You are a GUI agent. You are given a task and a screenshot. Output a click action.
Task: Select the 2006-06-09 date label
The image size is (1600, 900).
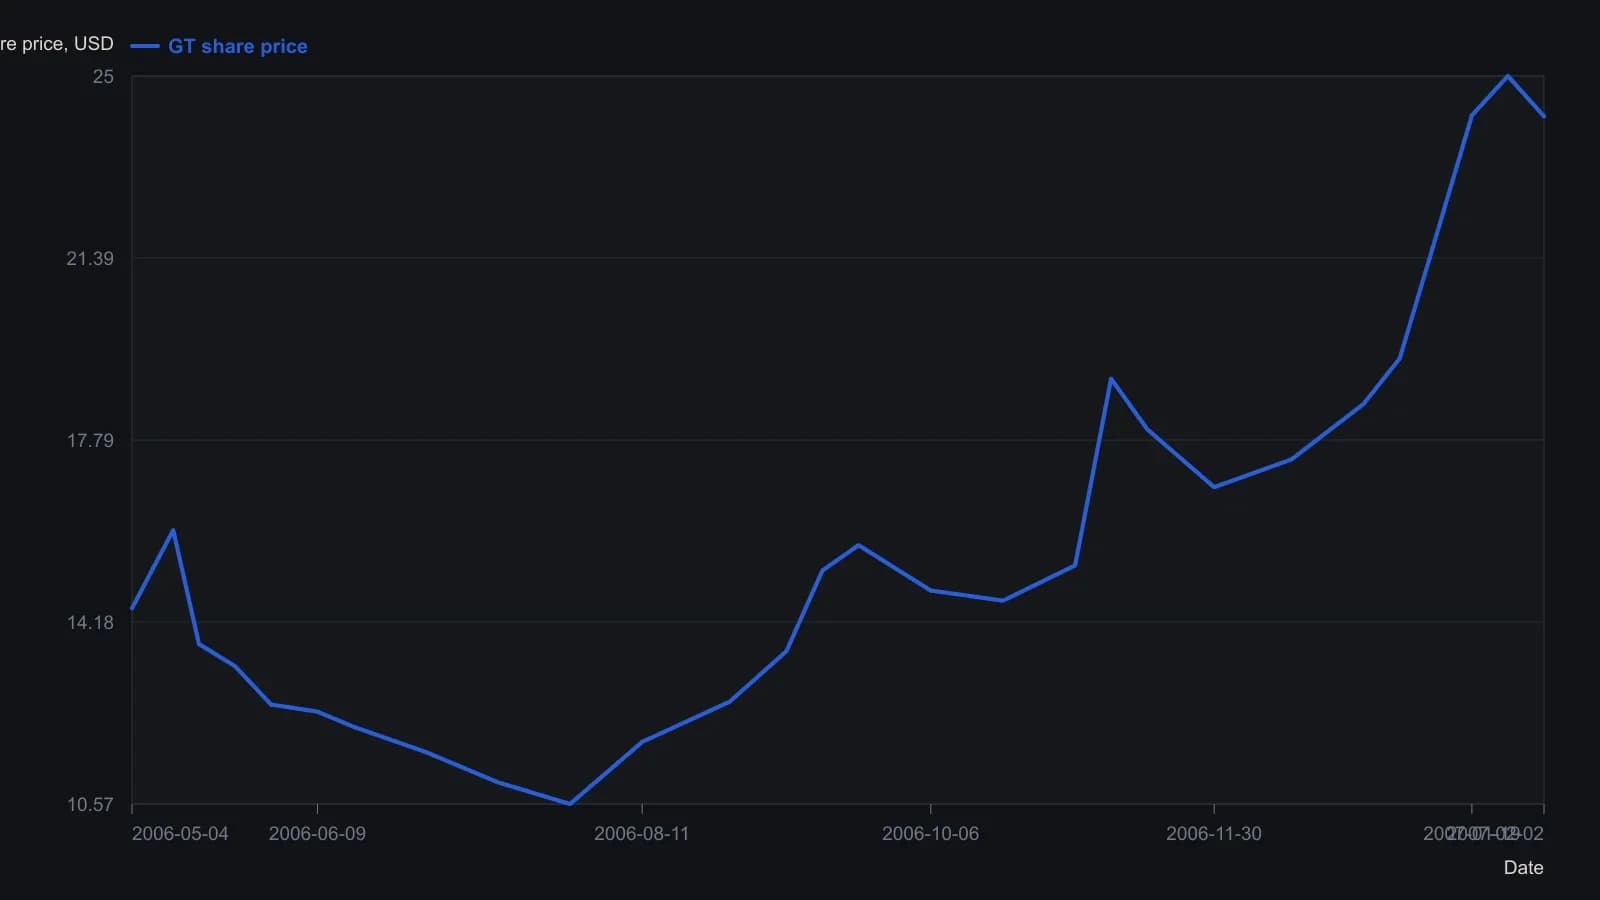click(317, 833)
